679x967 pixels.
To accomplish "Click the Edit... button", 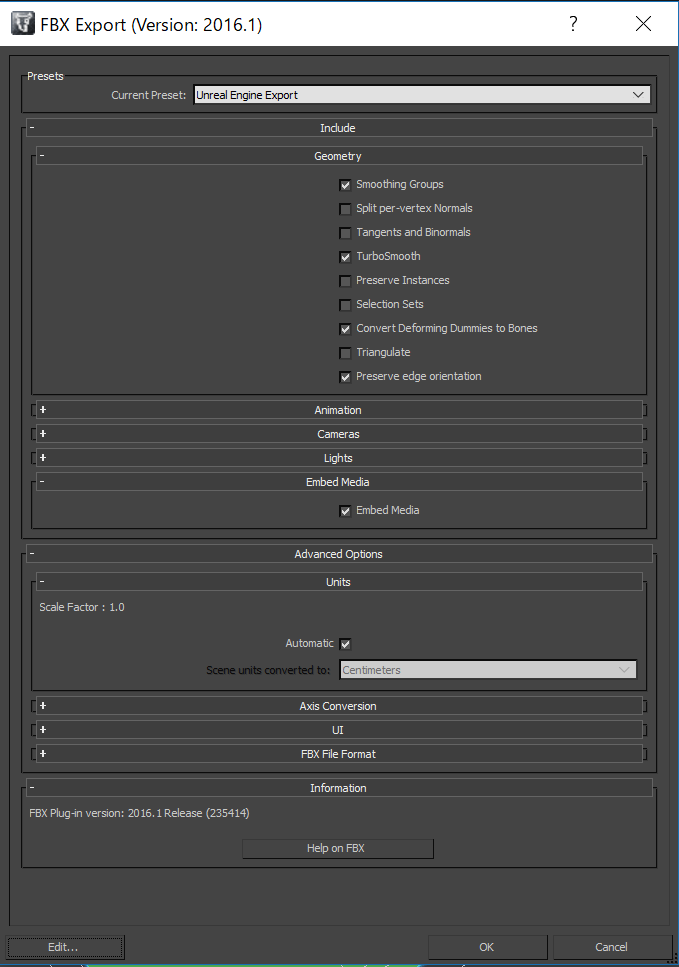I will click(x=65, y=947).
